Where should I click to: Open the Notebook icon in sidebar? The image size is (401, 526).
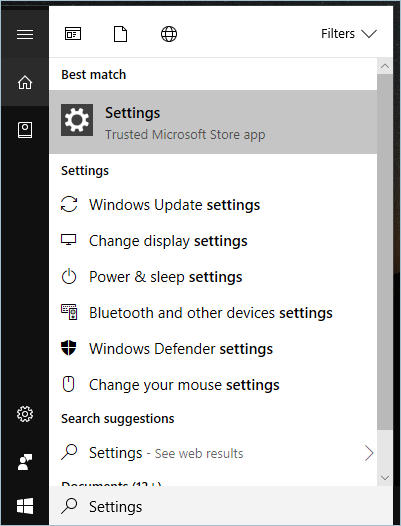click(25, 130)
